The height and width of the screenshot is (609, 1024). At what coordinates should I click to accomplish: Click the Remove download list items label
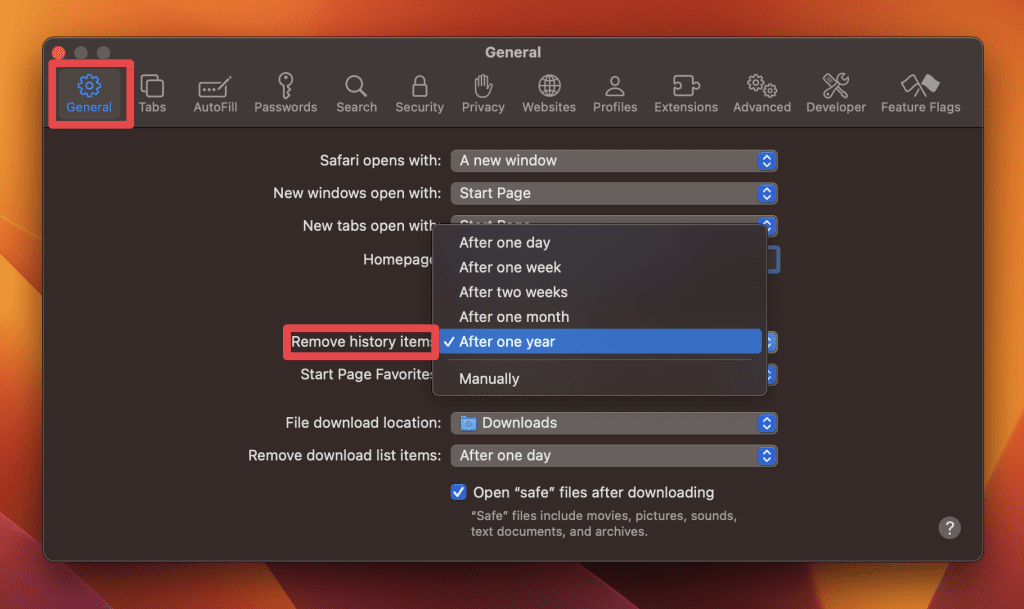[345, 456]
